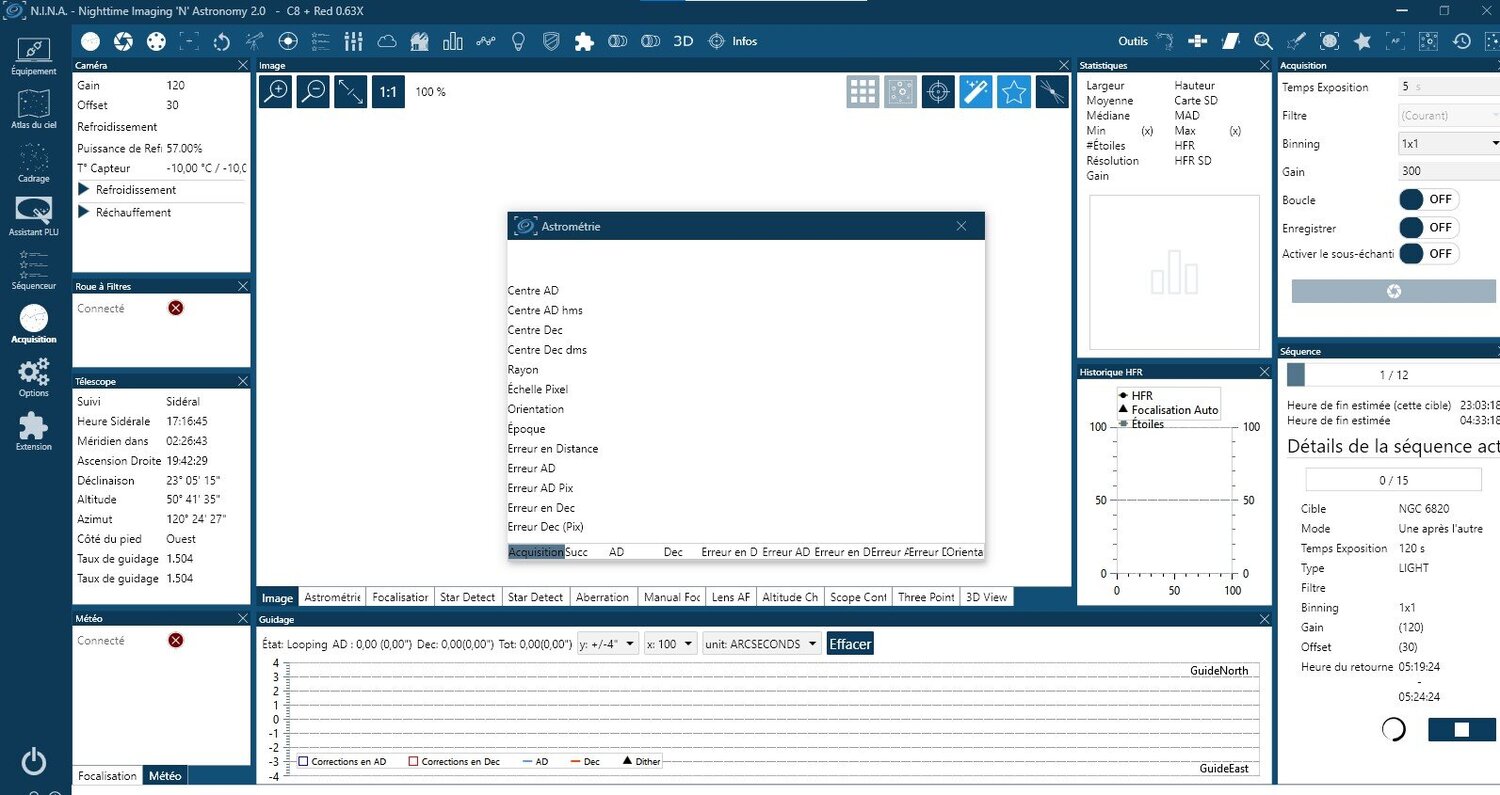The width and height of the screenshot is (1500, 795).
Task: Open the Manual Foc tab
Action: (x=671, y=597)
